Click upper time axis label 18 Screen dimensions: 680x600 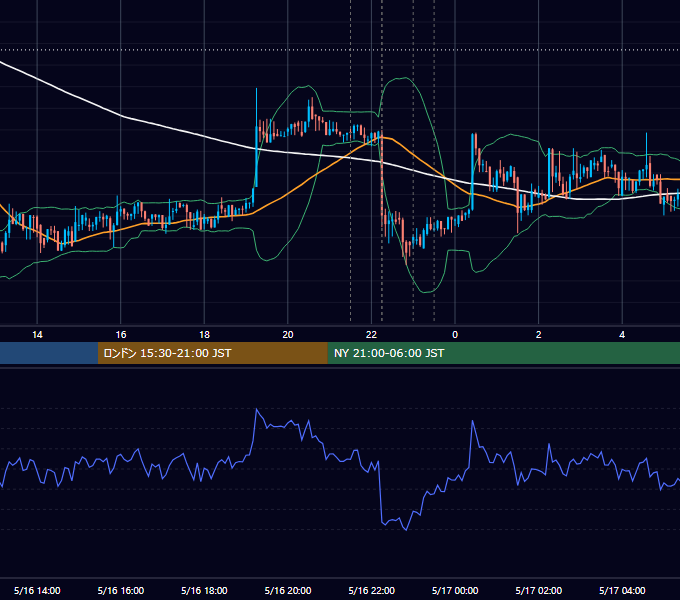204,335
